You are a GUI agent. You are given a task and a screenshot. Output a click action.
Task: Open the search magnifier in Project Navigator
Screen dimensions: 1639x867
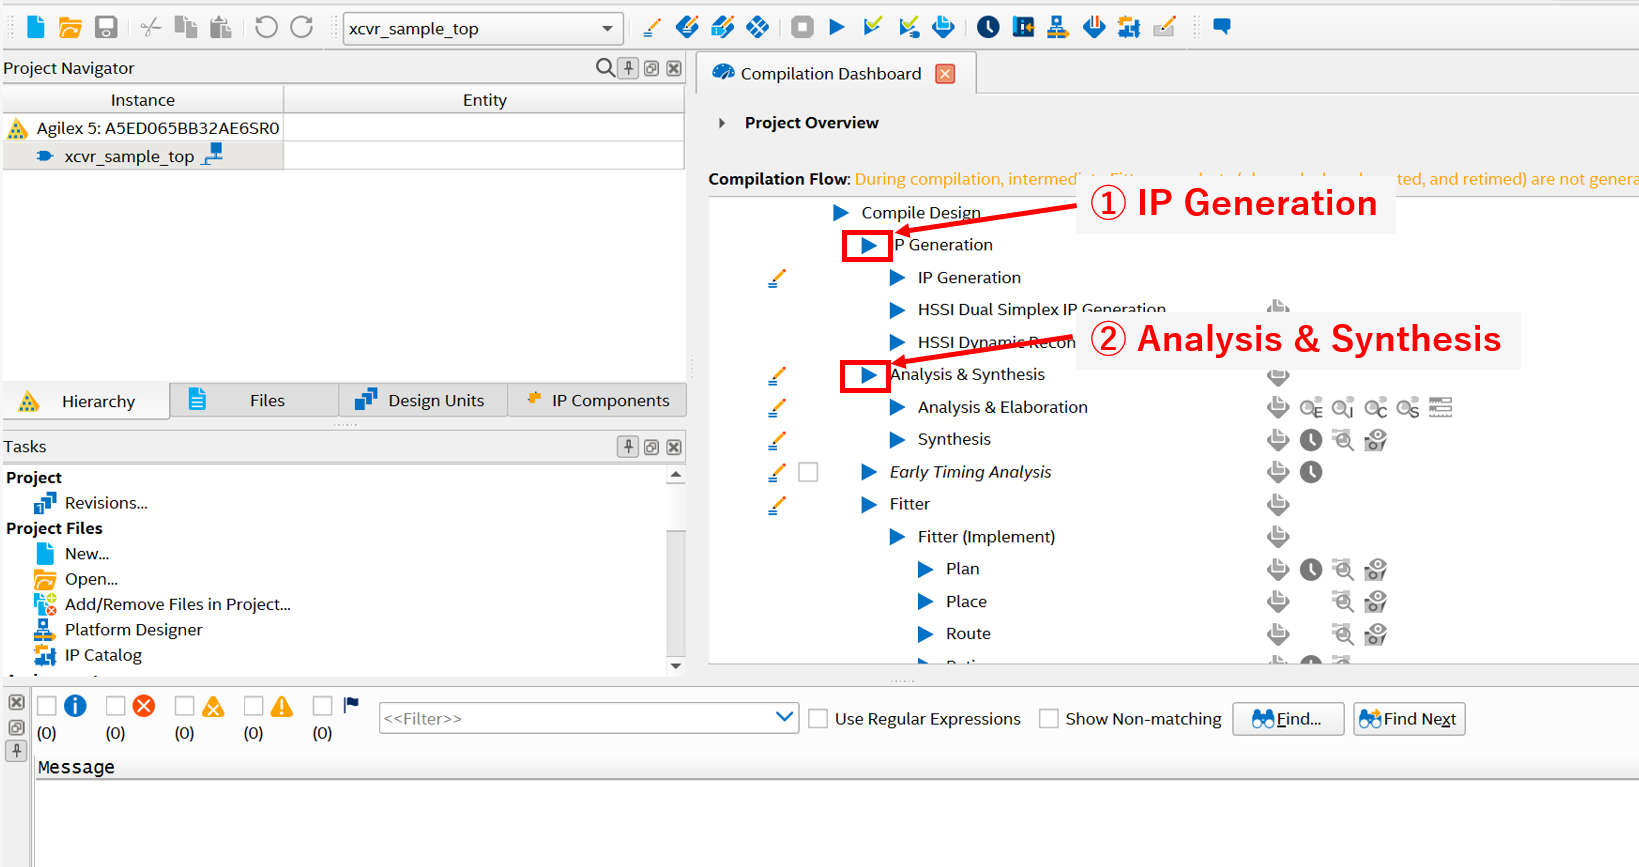tap(604, 68)
